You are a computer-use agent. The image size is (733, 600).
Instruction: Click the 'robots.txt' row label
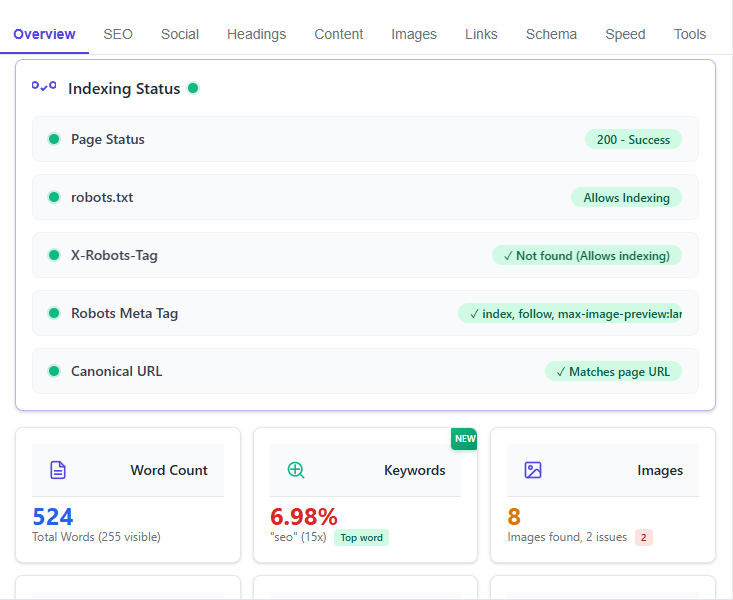pyautogui.click(x=102, y=197)
